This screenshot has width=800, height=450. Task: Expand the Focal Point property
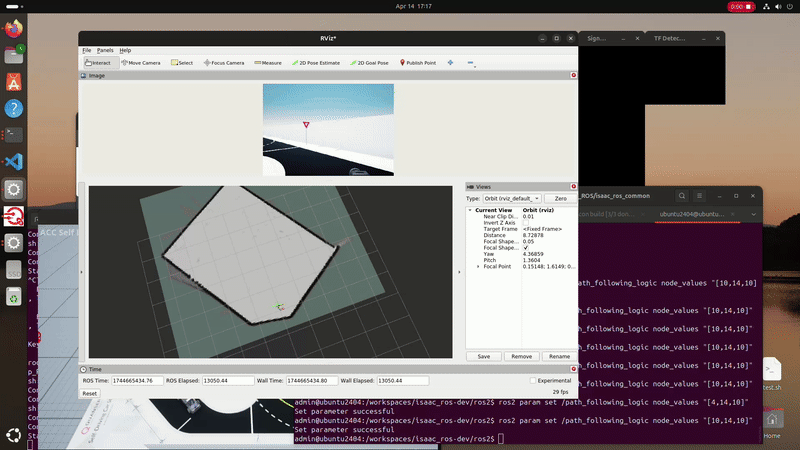pos(477,267)
